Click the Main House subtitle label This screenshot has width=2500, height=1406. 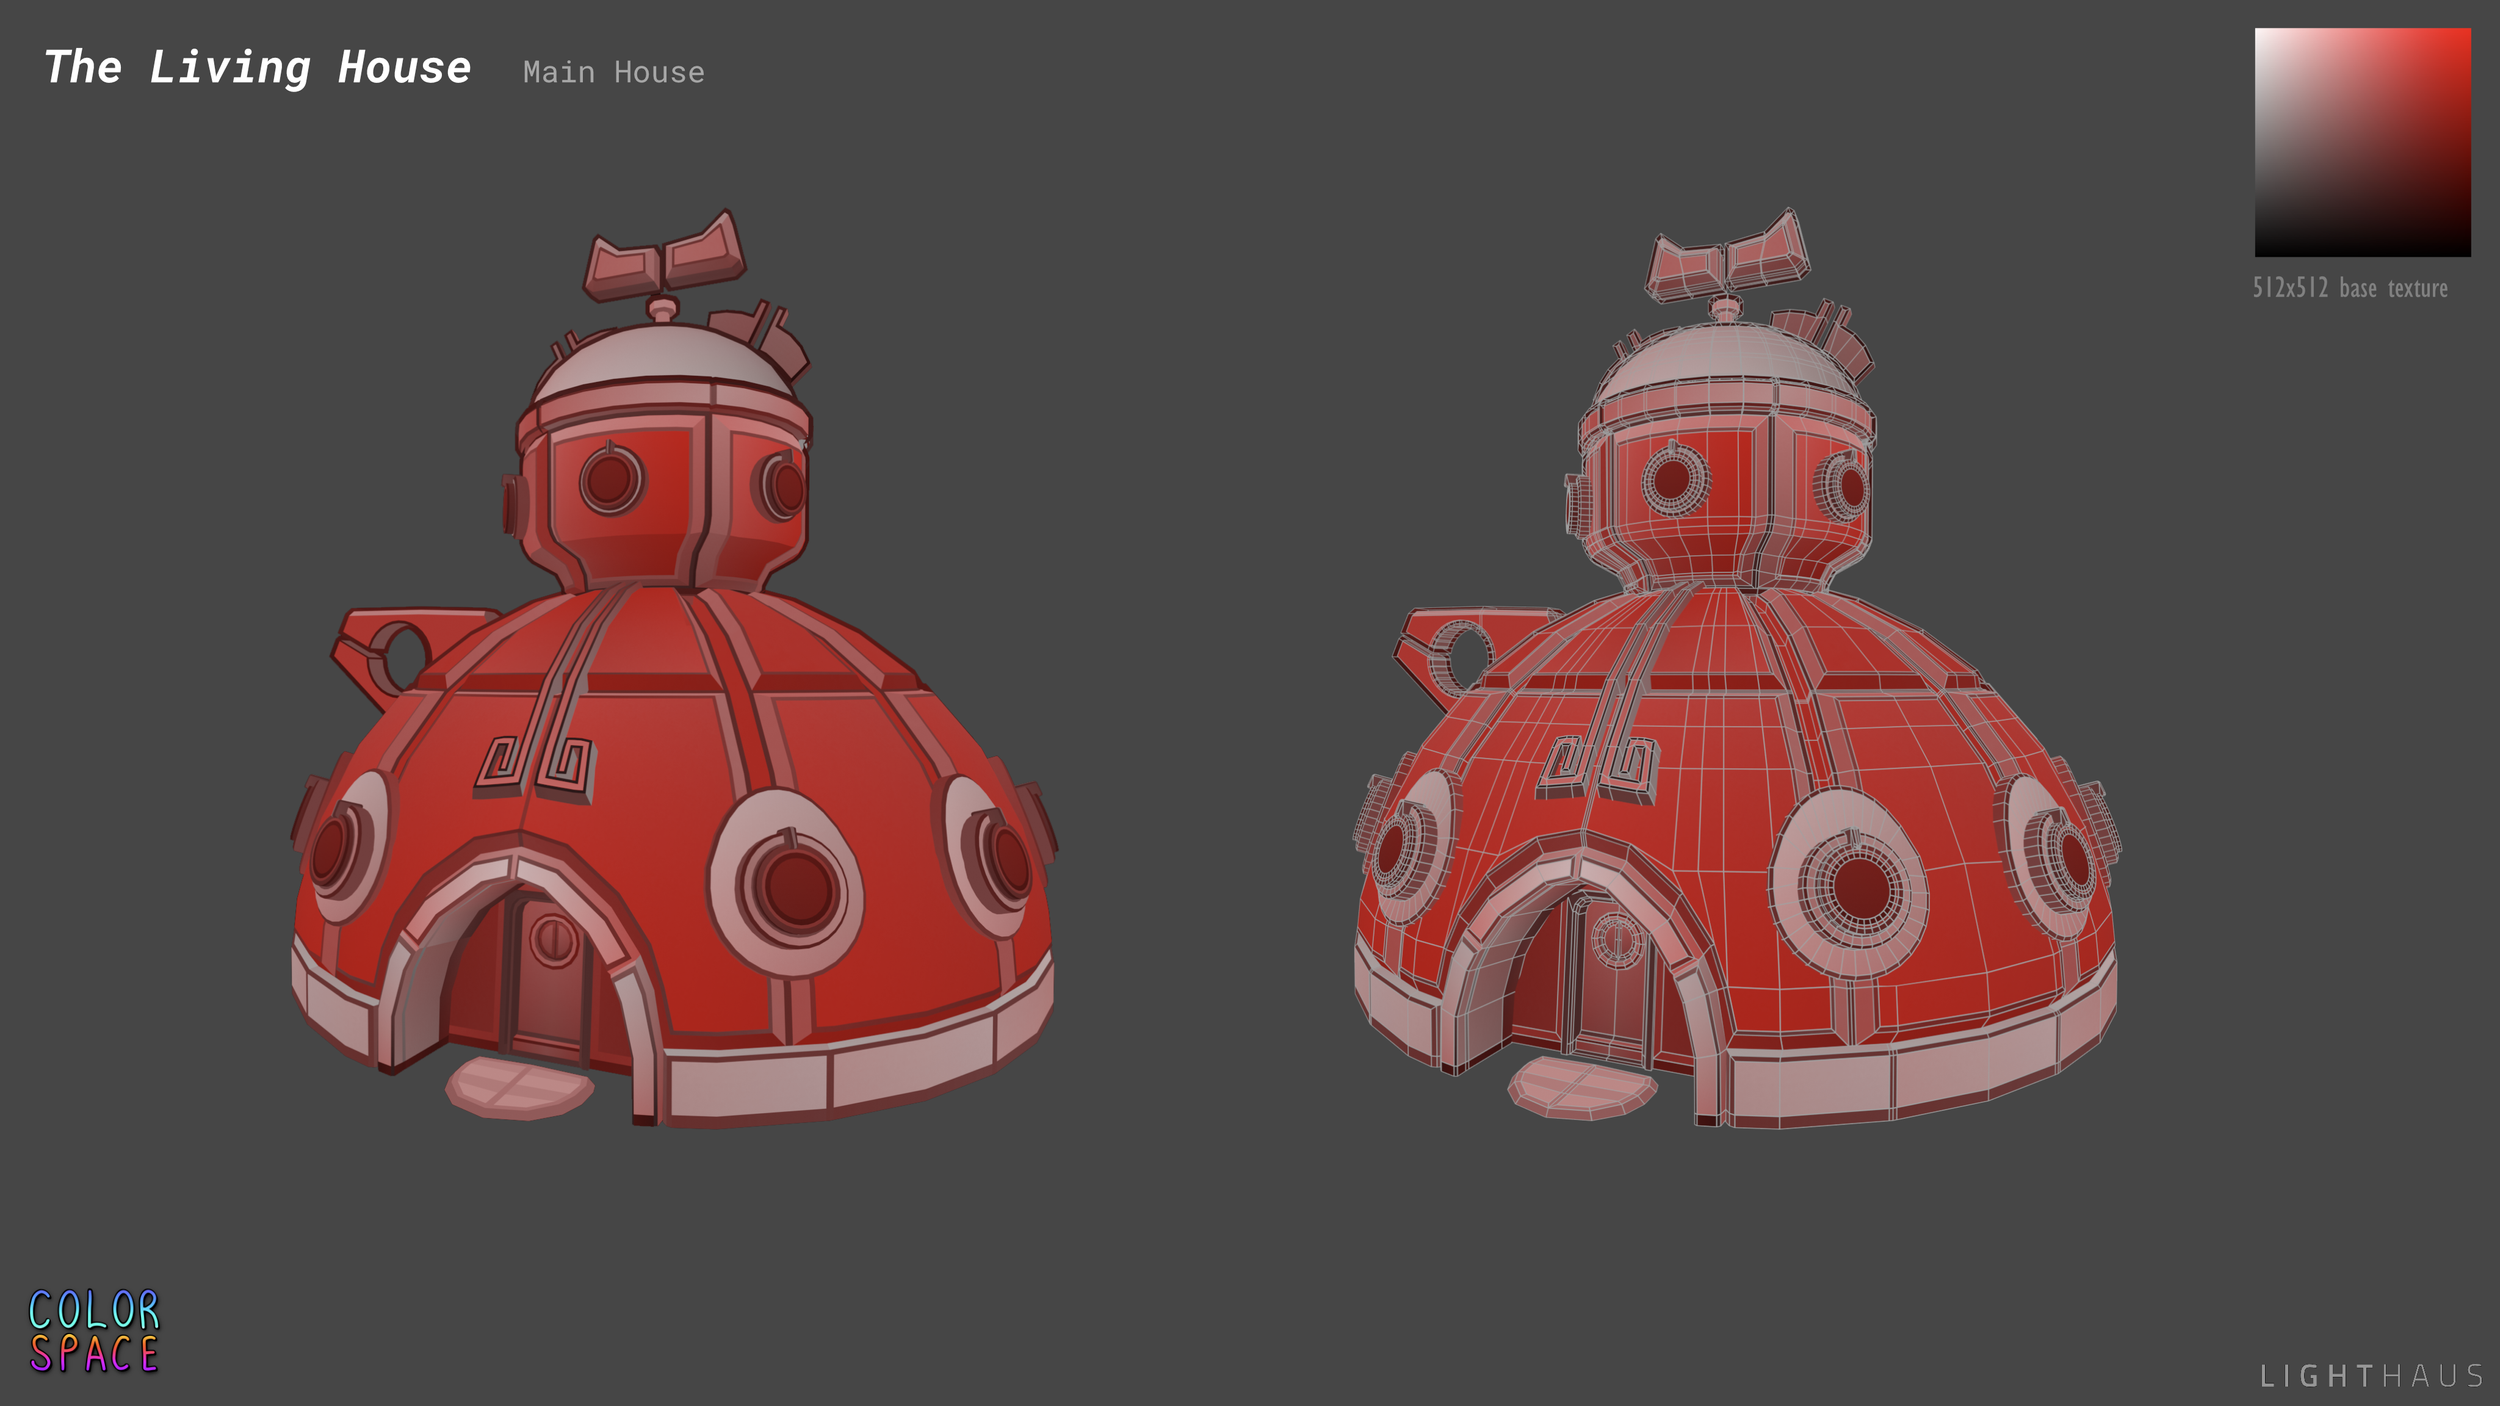coord(613,72)
